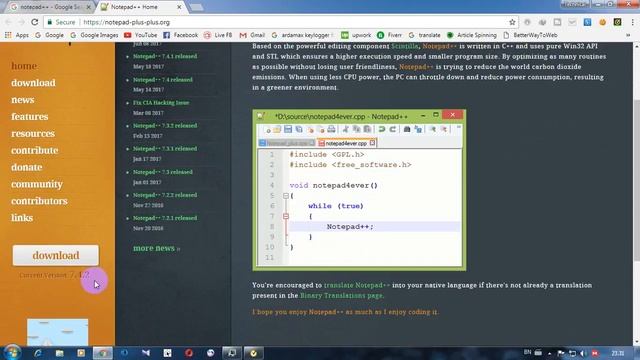640x360 pixels.
Task: Open the Gmail bookmark
Action: point(252,35)
